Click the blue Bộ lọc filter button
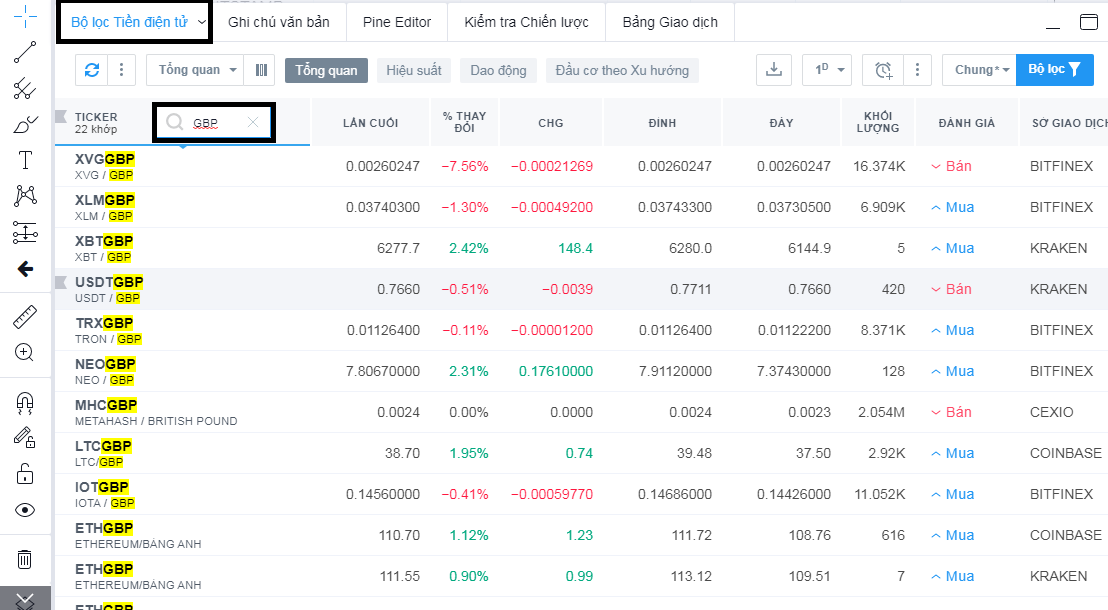1108x610 pixels. pyautogui.click(x=1054, y=70)
